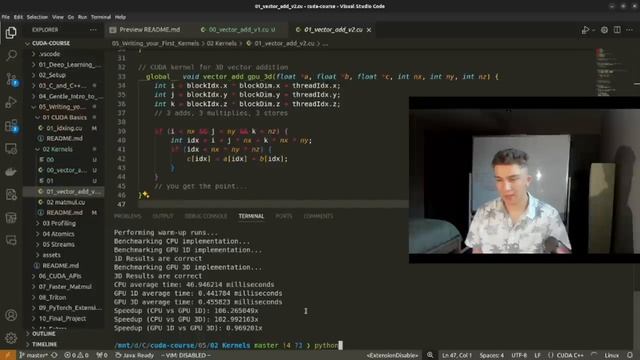
Task: Collapse the 05_Writing_yo... folder
Action: [62, 107]
